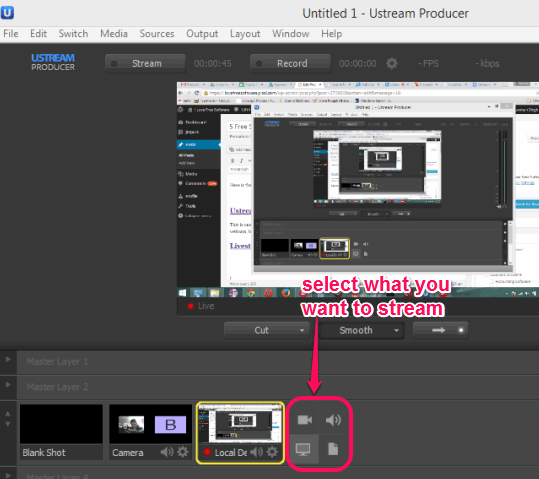This screenshot has width=539, height=479.
Task: Click the Ustream Producer logo
Action: (53, 62)
